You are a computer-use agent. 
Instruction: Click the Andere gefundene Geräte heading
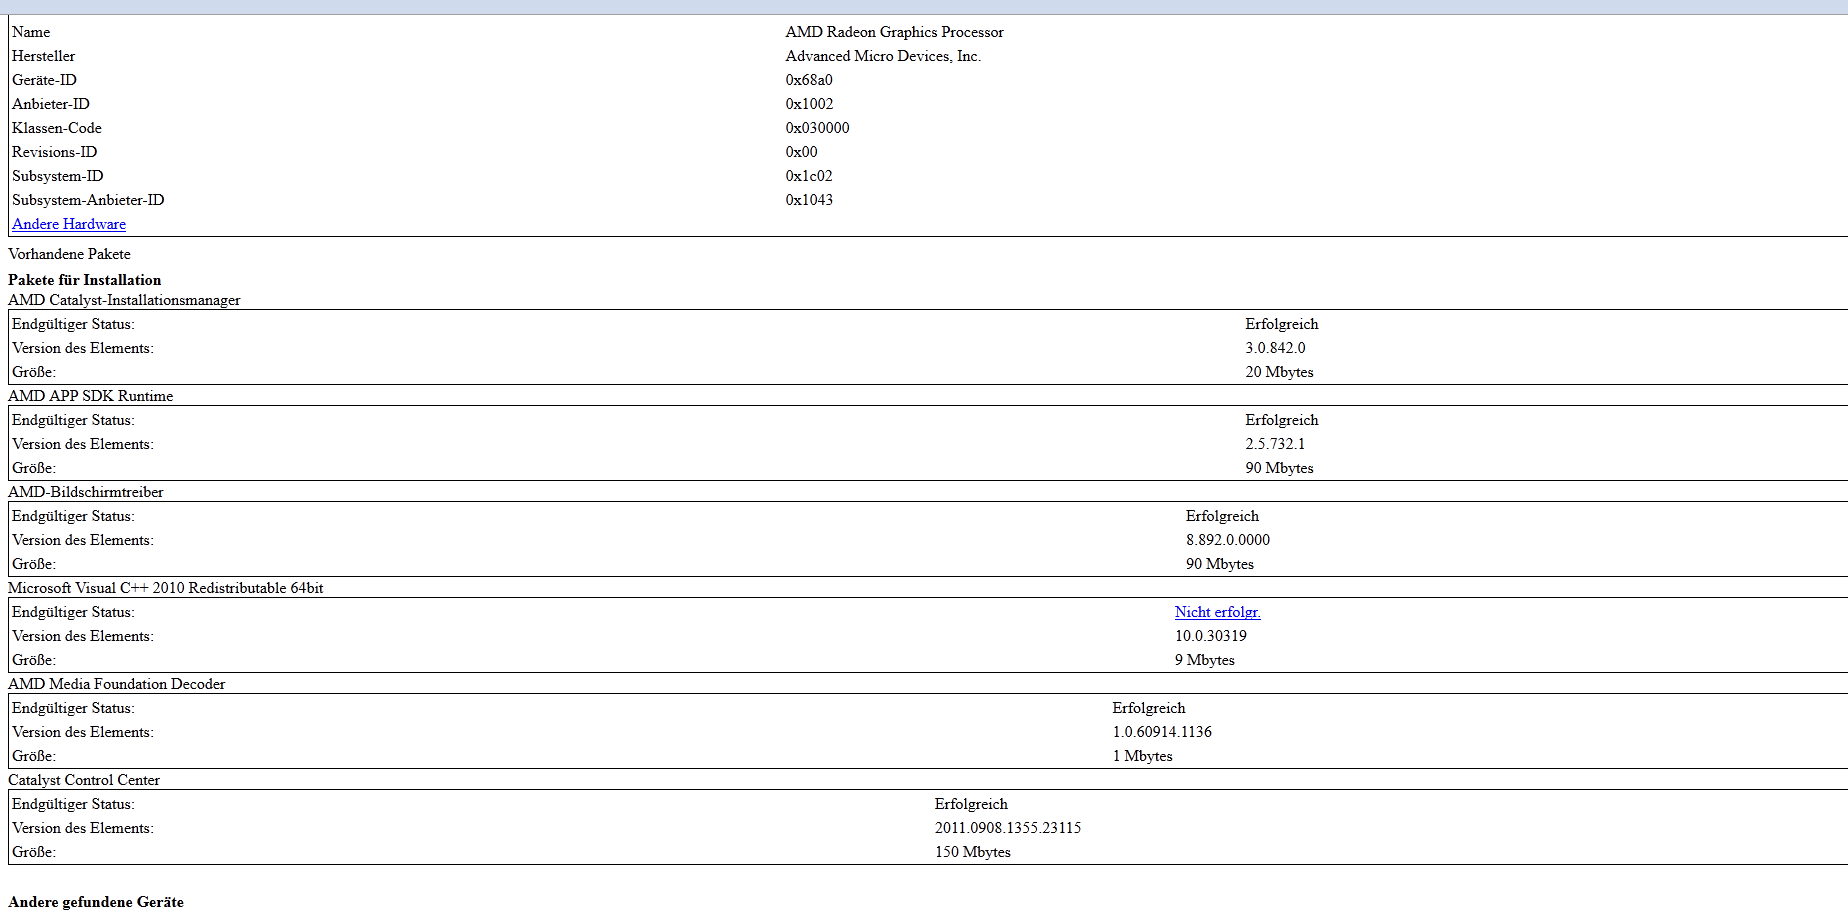[96, 902]
